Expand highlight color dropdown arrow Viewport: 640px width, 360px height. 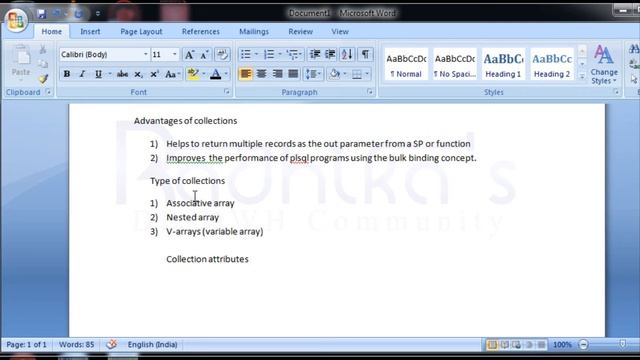(x=203, y=74)
